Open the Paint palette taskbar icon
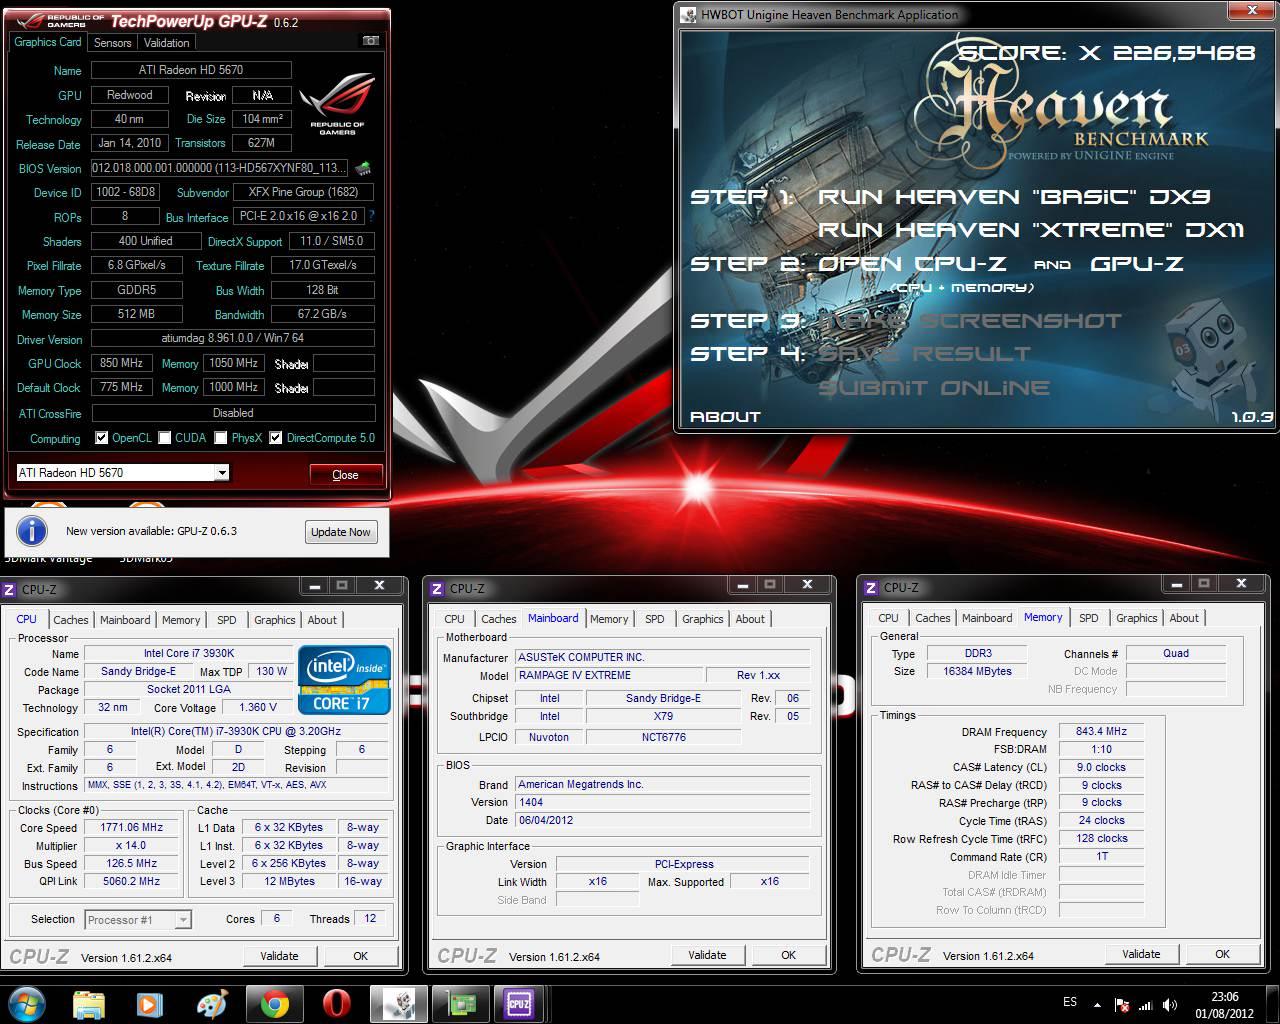The width and height of the screenshot is (1280, 1024). click(212, 1003)
